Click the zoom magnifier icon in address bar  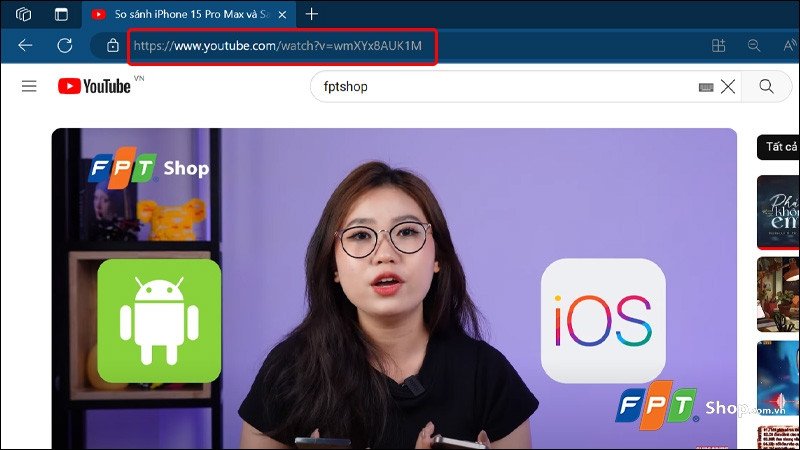pyautogui.click(x=754, y=45)
